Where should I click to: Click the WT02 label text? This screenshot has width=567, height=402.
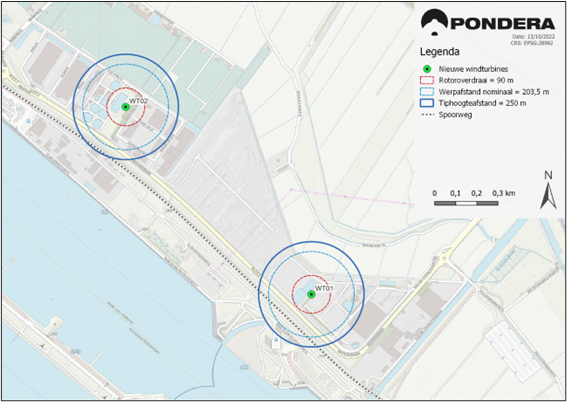(138, 101)
